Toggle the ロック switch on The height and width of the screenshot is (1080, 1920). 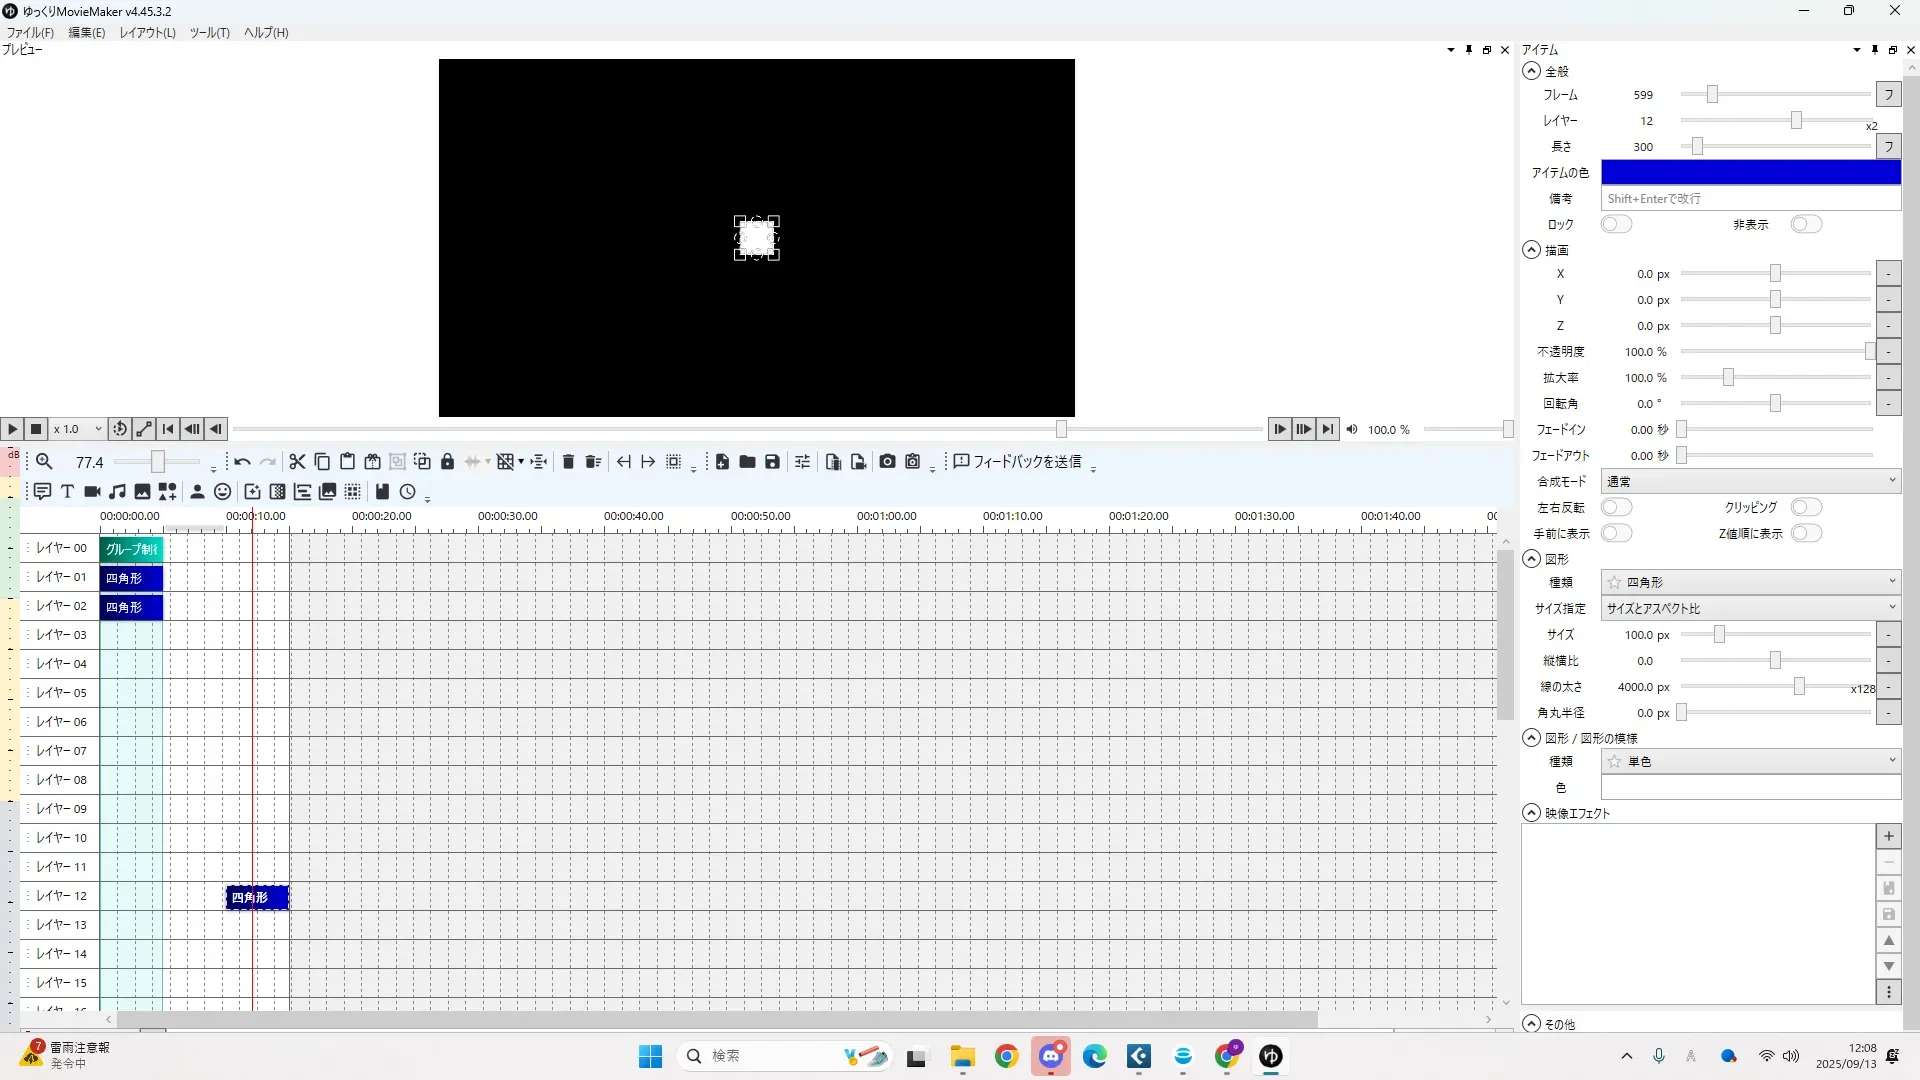coord(1616,224)
